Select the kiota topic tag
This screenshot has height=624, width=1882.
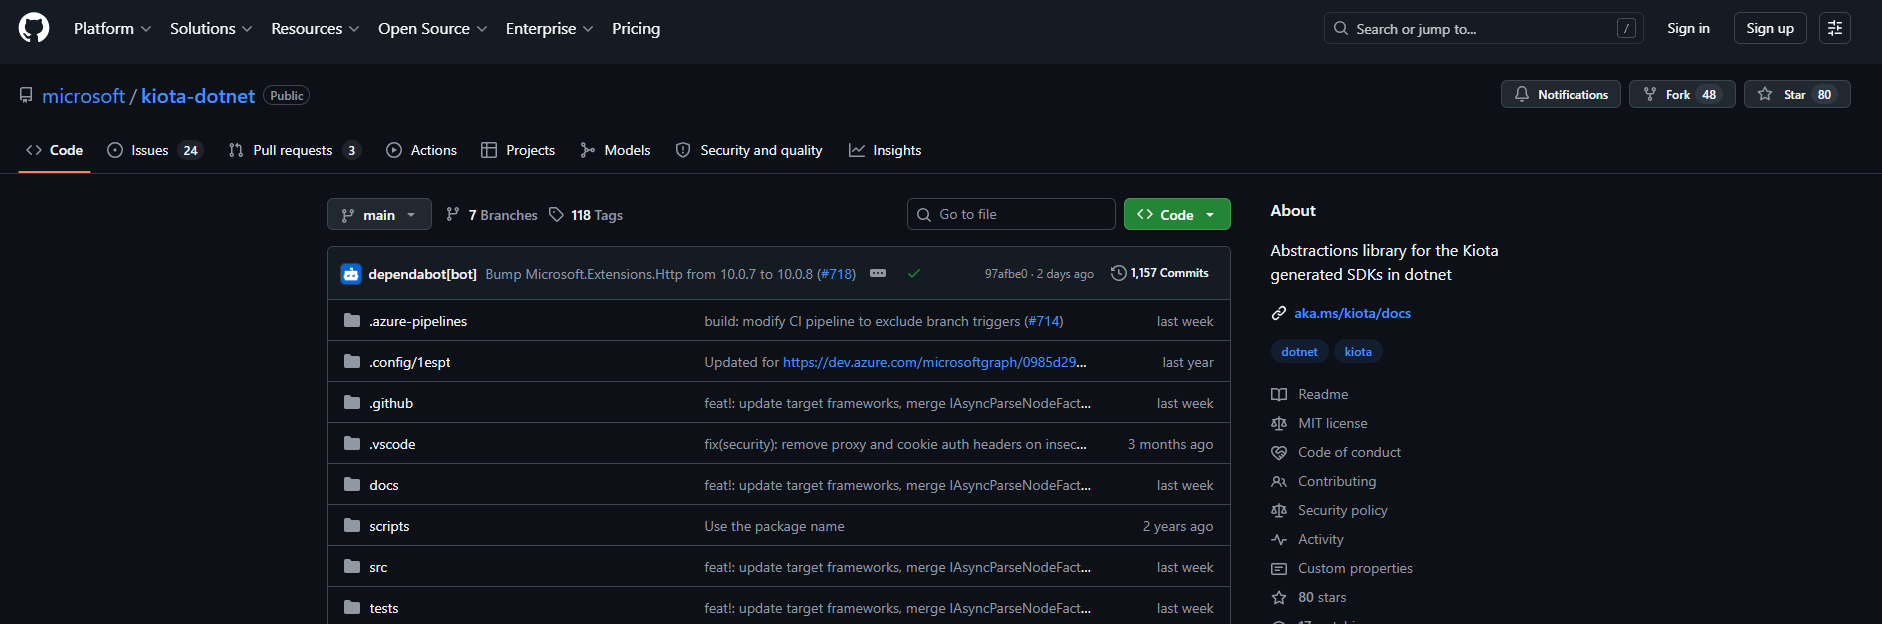(1358, 351)
